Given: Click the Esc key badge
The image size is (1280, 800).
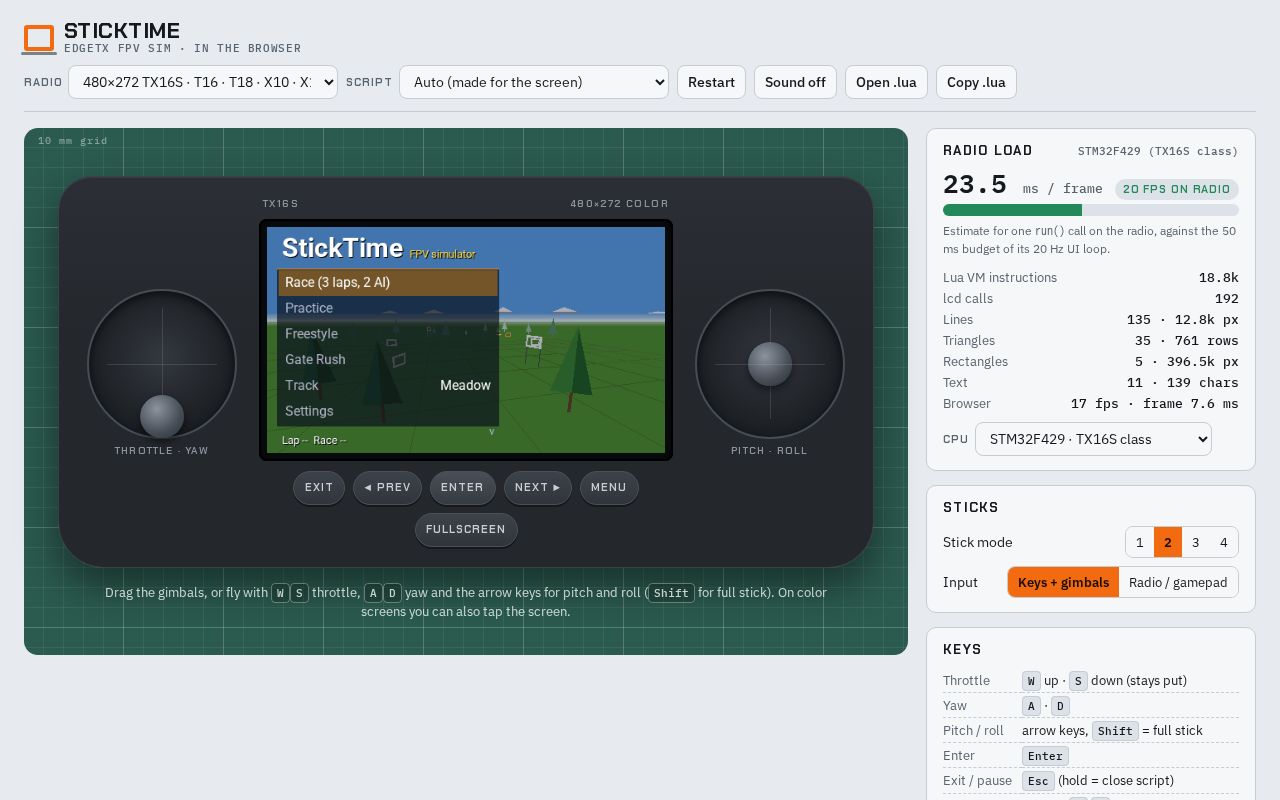Looking at the screenshot, I should coord(1038,781).
